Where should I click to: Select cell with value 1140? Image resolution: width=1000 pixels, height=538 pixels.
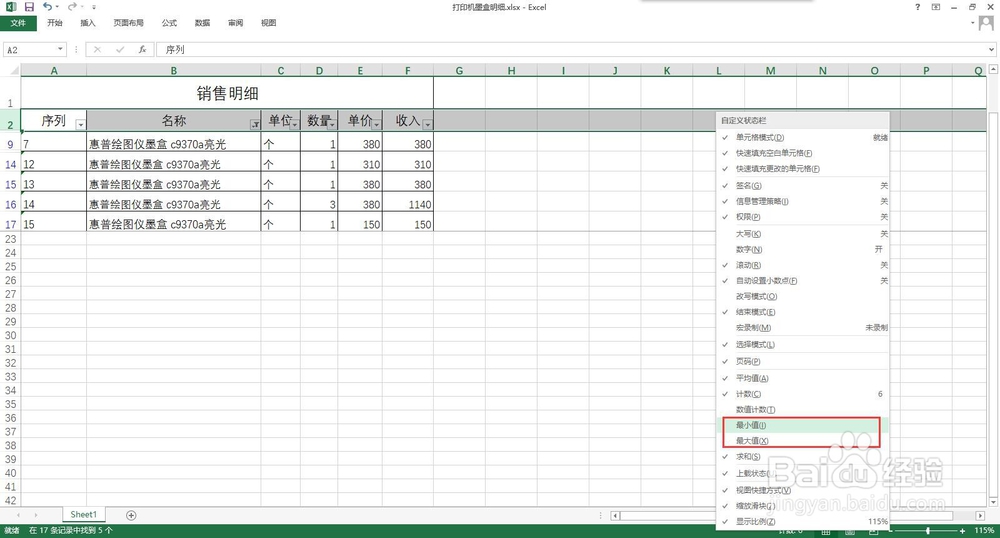408,204
